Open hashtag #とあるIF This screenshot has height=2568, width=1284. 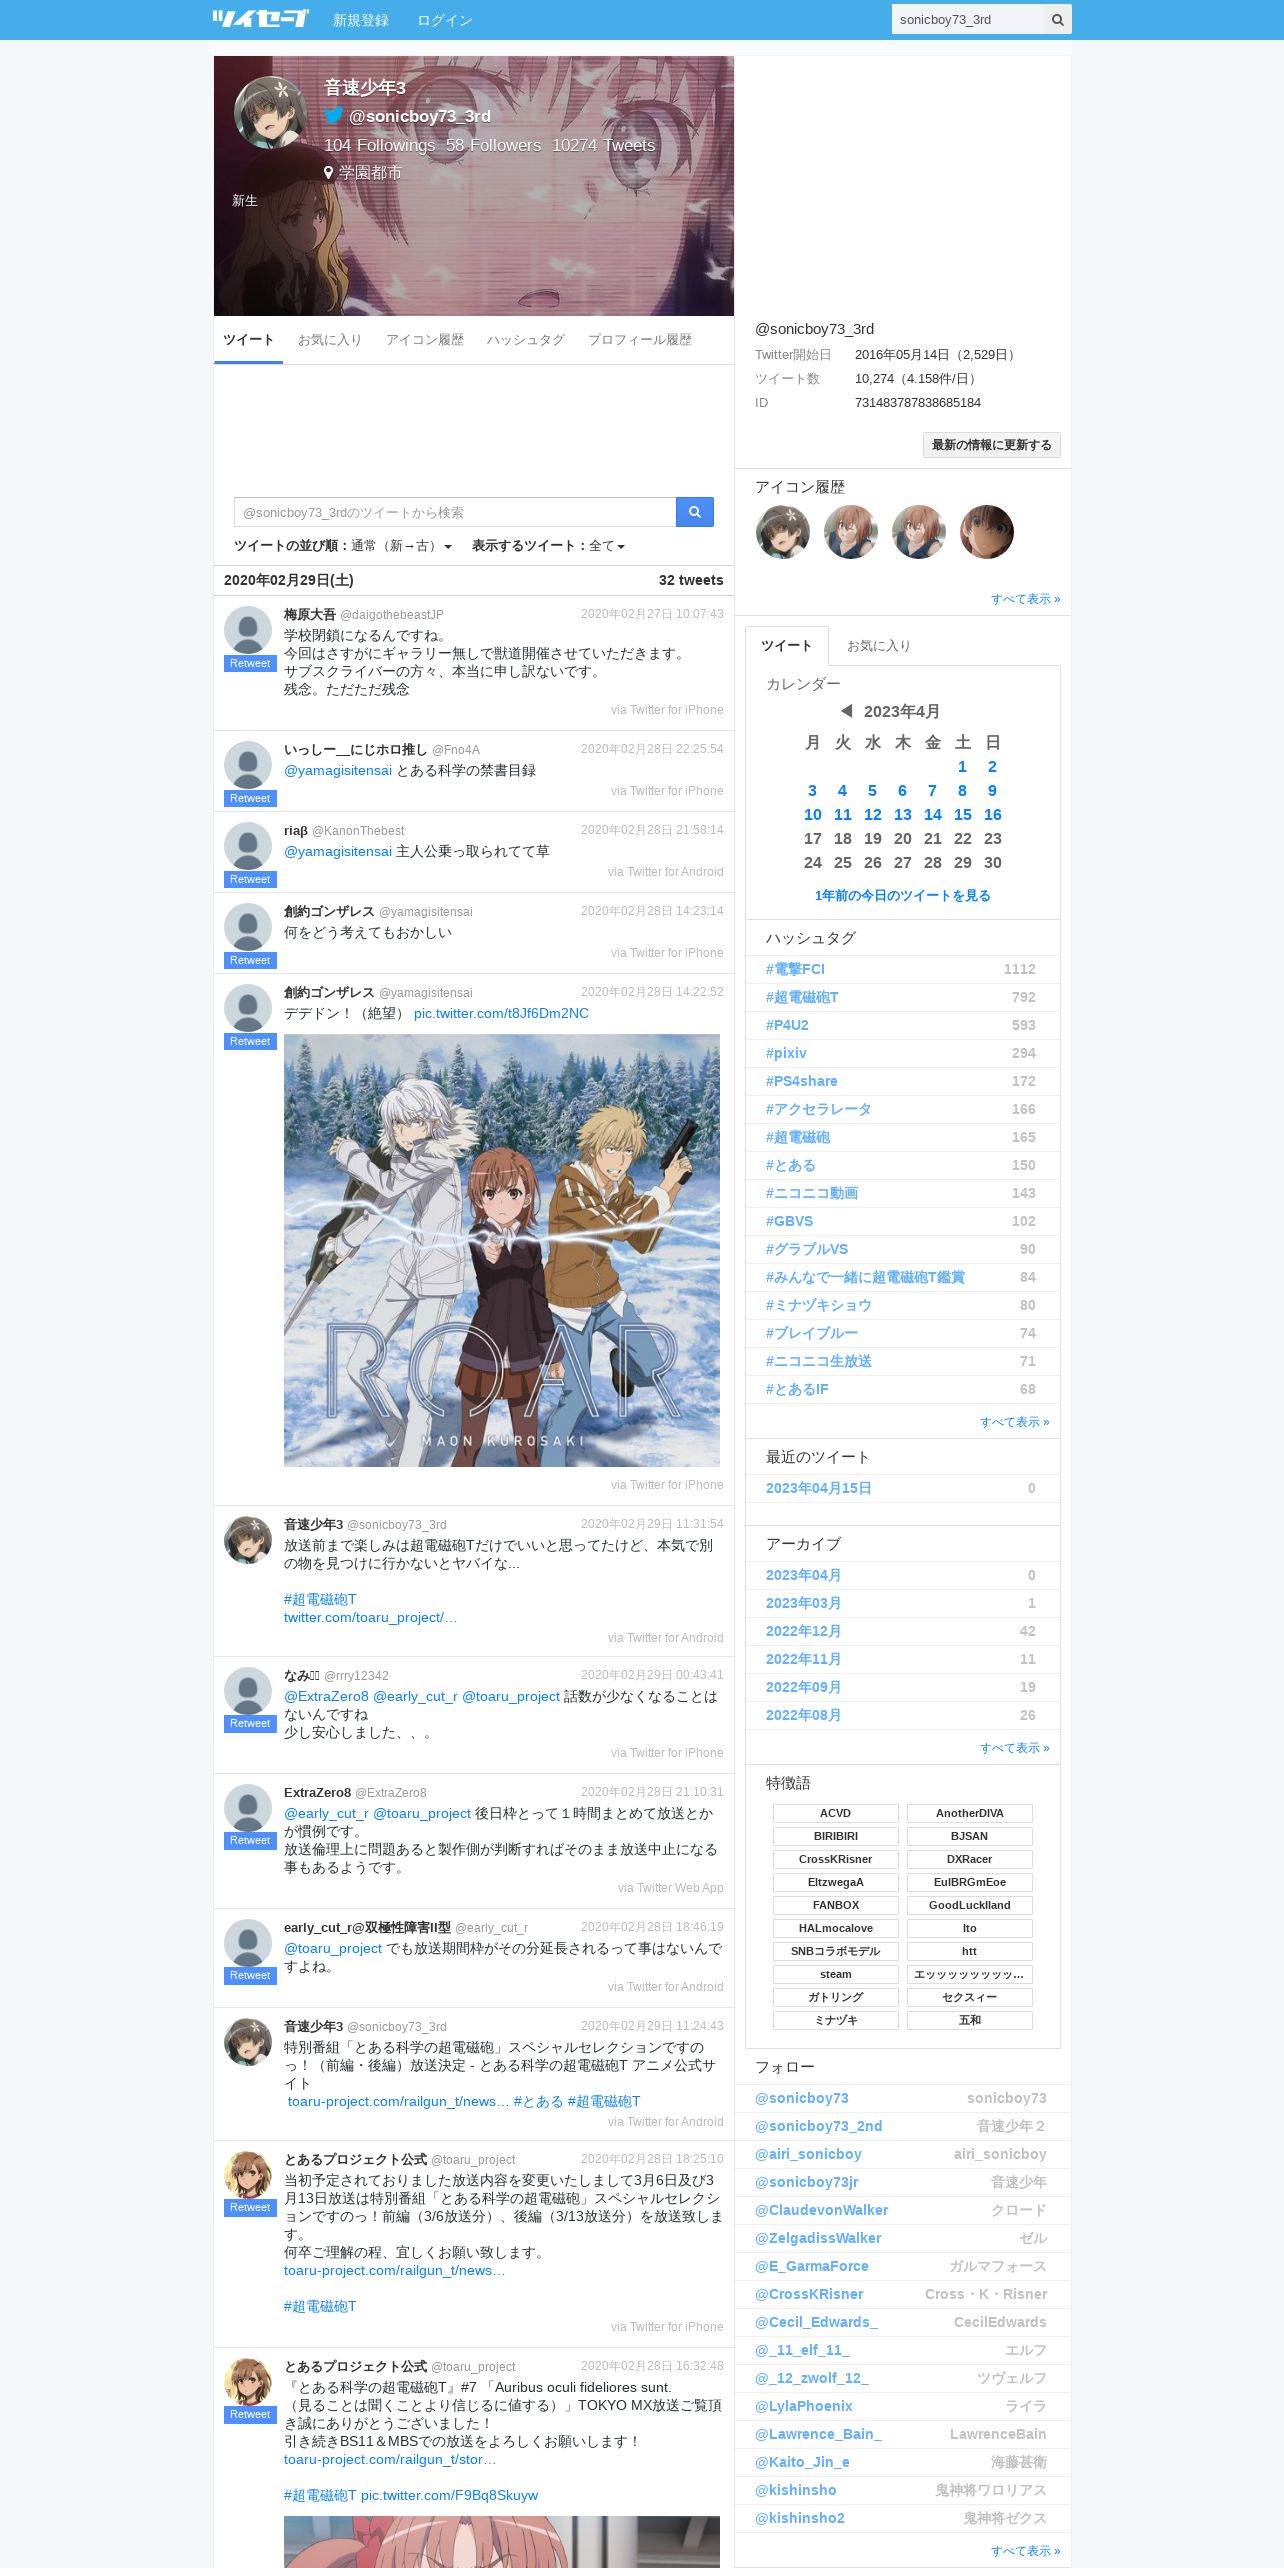[797, 1389]
